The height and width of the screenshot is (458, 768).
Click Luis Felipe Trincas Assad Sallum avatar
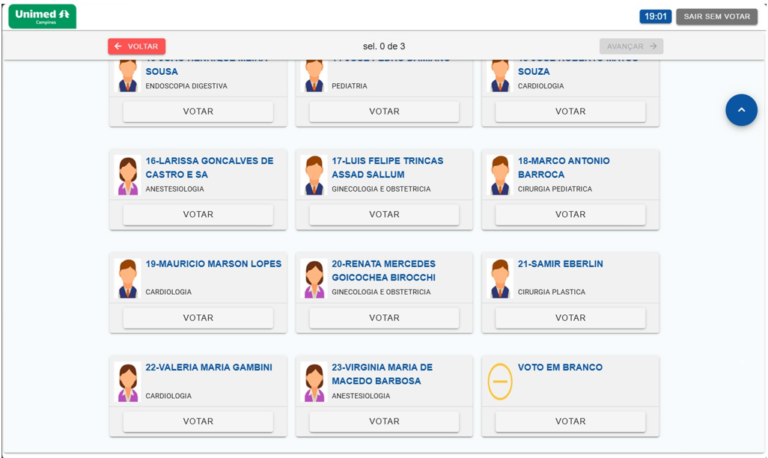point(314,175)
